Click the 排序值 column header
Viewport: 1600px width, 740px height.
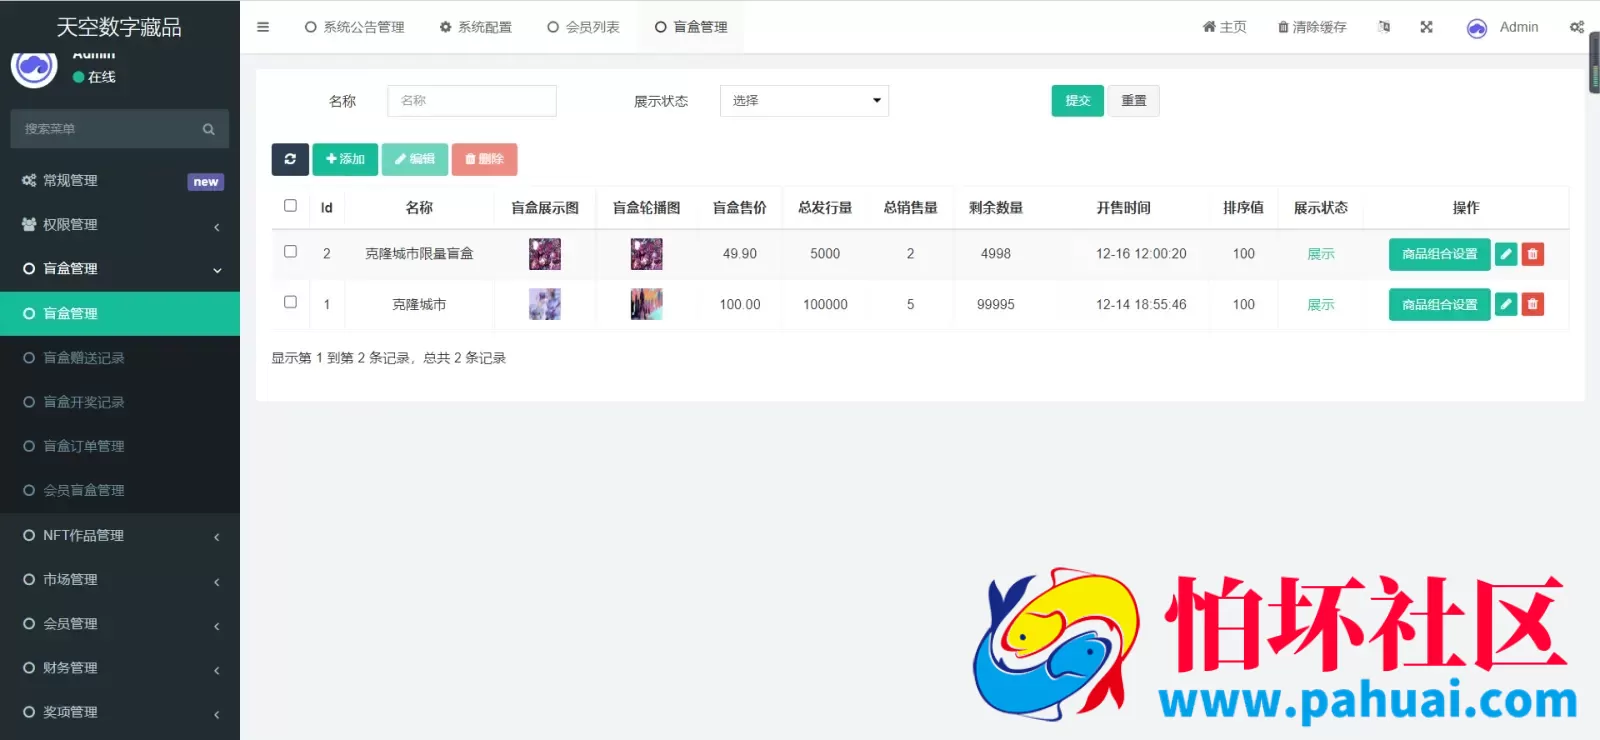pos(1243,208)
